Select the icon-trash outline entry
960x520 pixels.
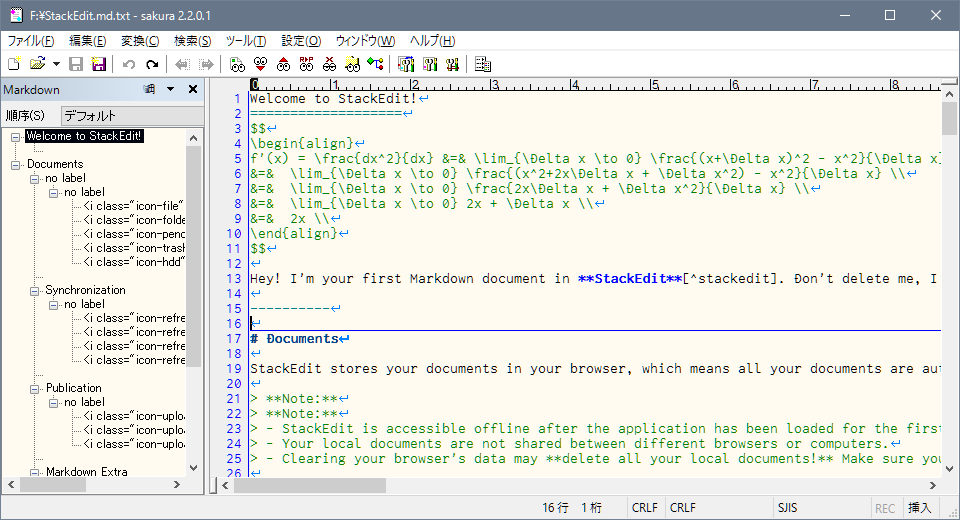pyautogui.click(x=133, y=248)
